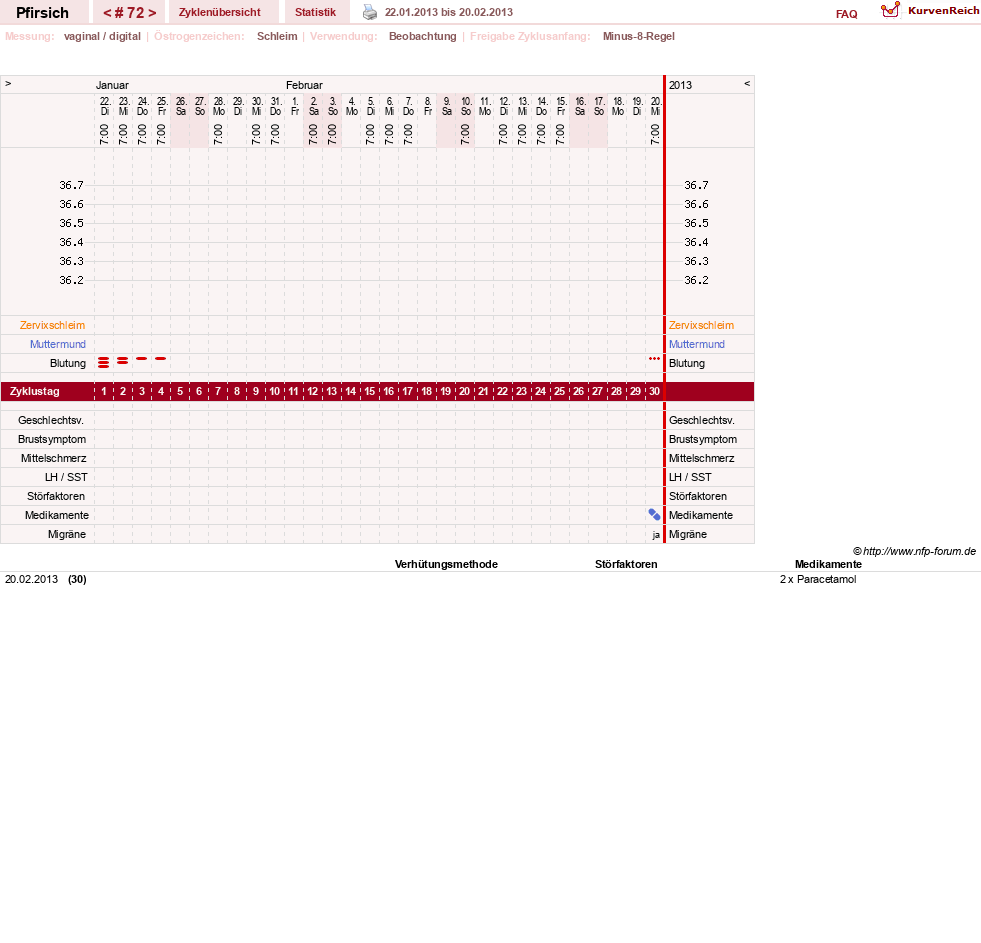This screenshot has height=943, width=981.
Task: Click date header 10. So
Action: point(465,106)
